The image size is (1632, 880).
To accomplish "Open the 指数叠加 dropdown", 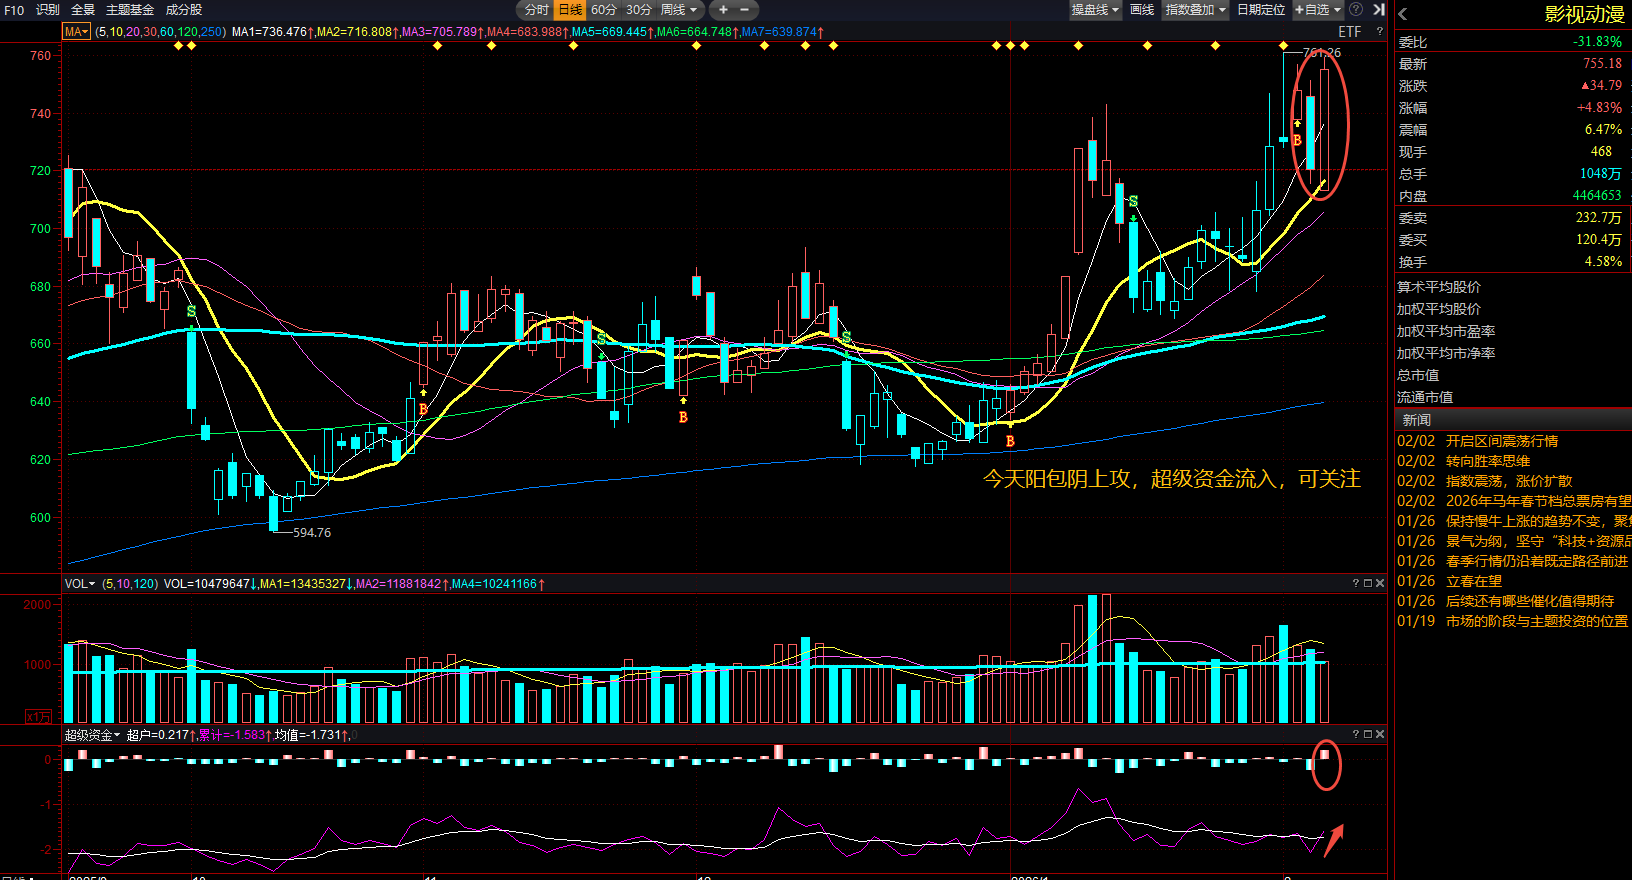I will pos(1195,10).
